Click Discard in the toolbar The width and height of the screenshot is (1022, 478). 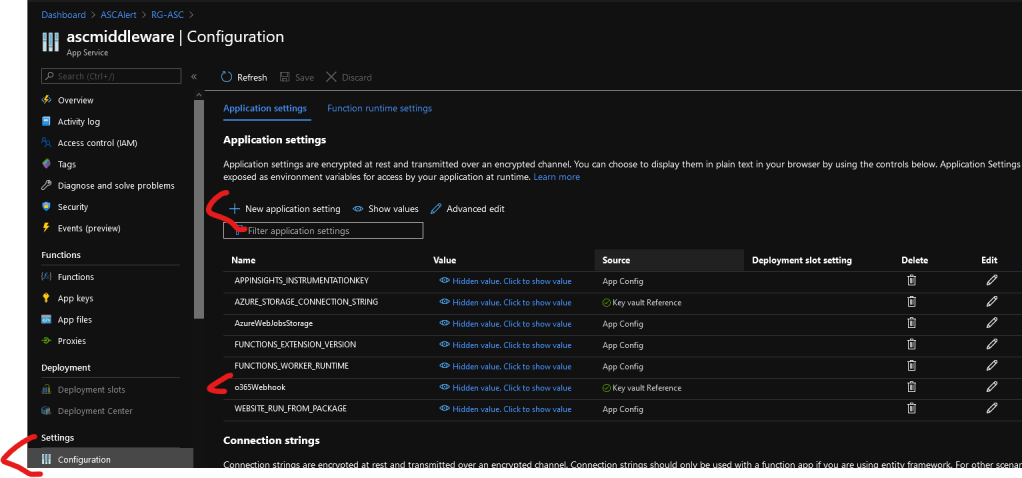pos(349,77)
